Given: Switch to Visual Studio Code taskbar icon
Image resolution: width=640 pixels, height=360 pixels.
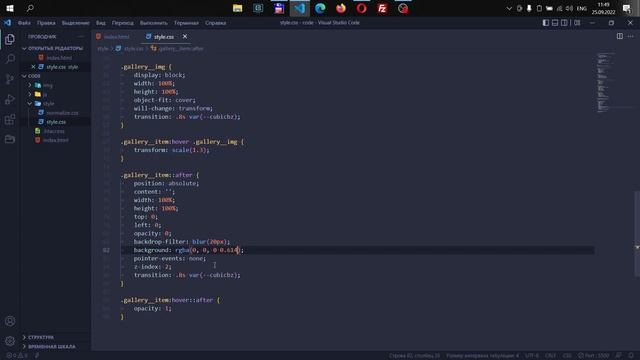Looking at the screenshot, I should (x=300, y=8).
